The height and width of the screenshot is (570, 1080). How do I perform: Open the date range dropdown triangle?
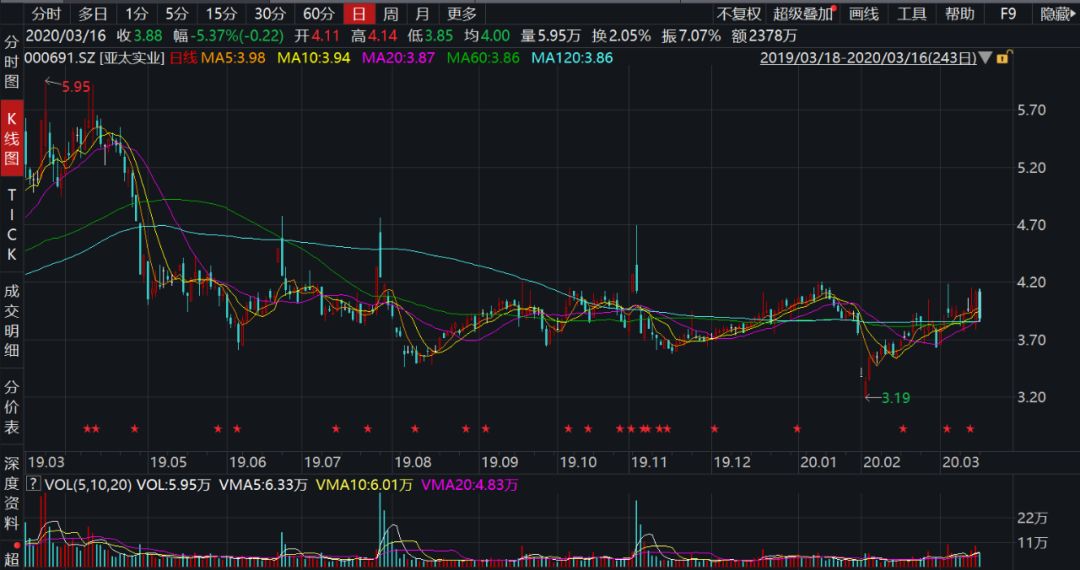[x=986, y=58]
